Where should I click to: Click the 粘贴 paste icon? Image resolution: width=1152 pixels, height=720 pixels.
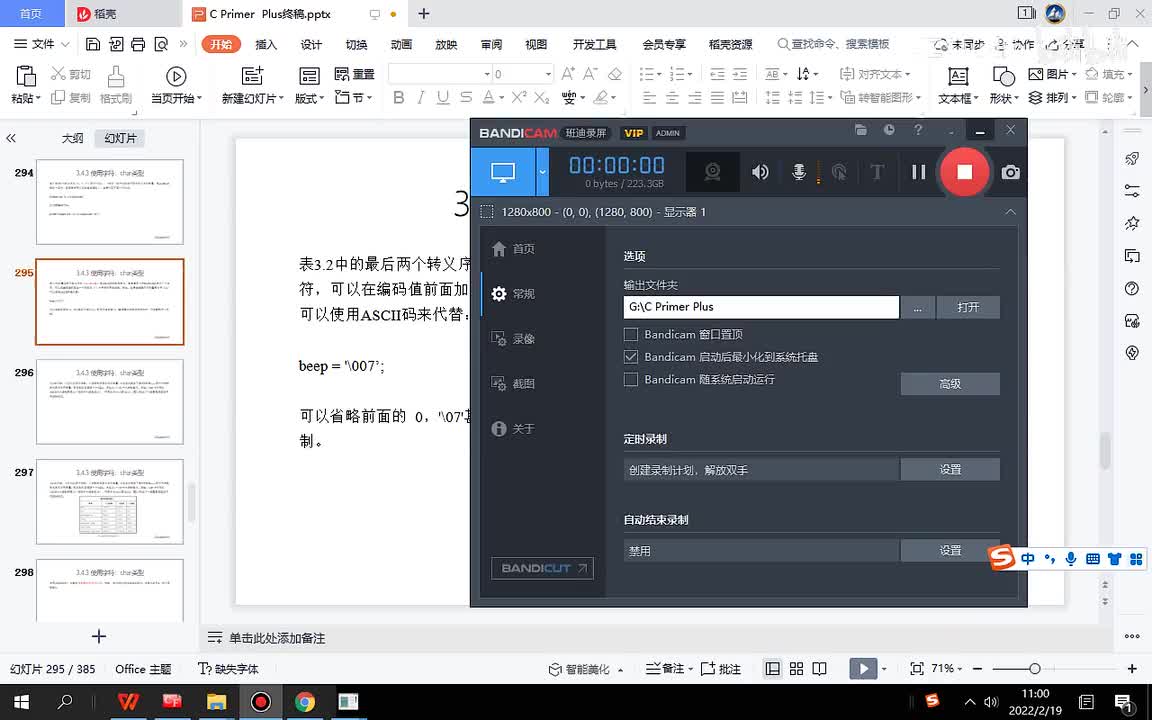26,76
